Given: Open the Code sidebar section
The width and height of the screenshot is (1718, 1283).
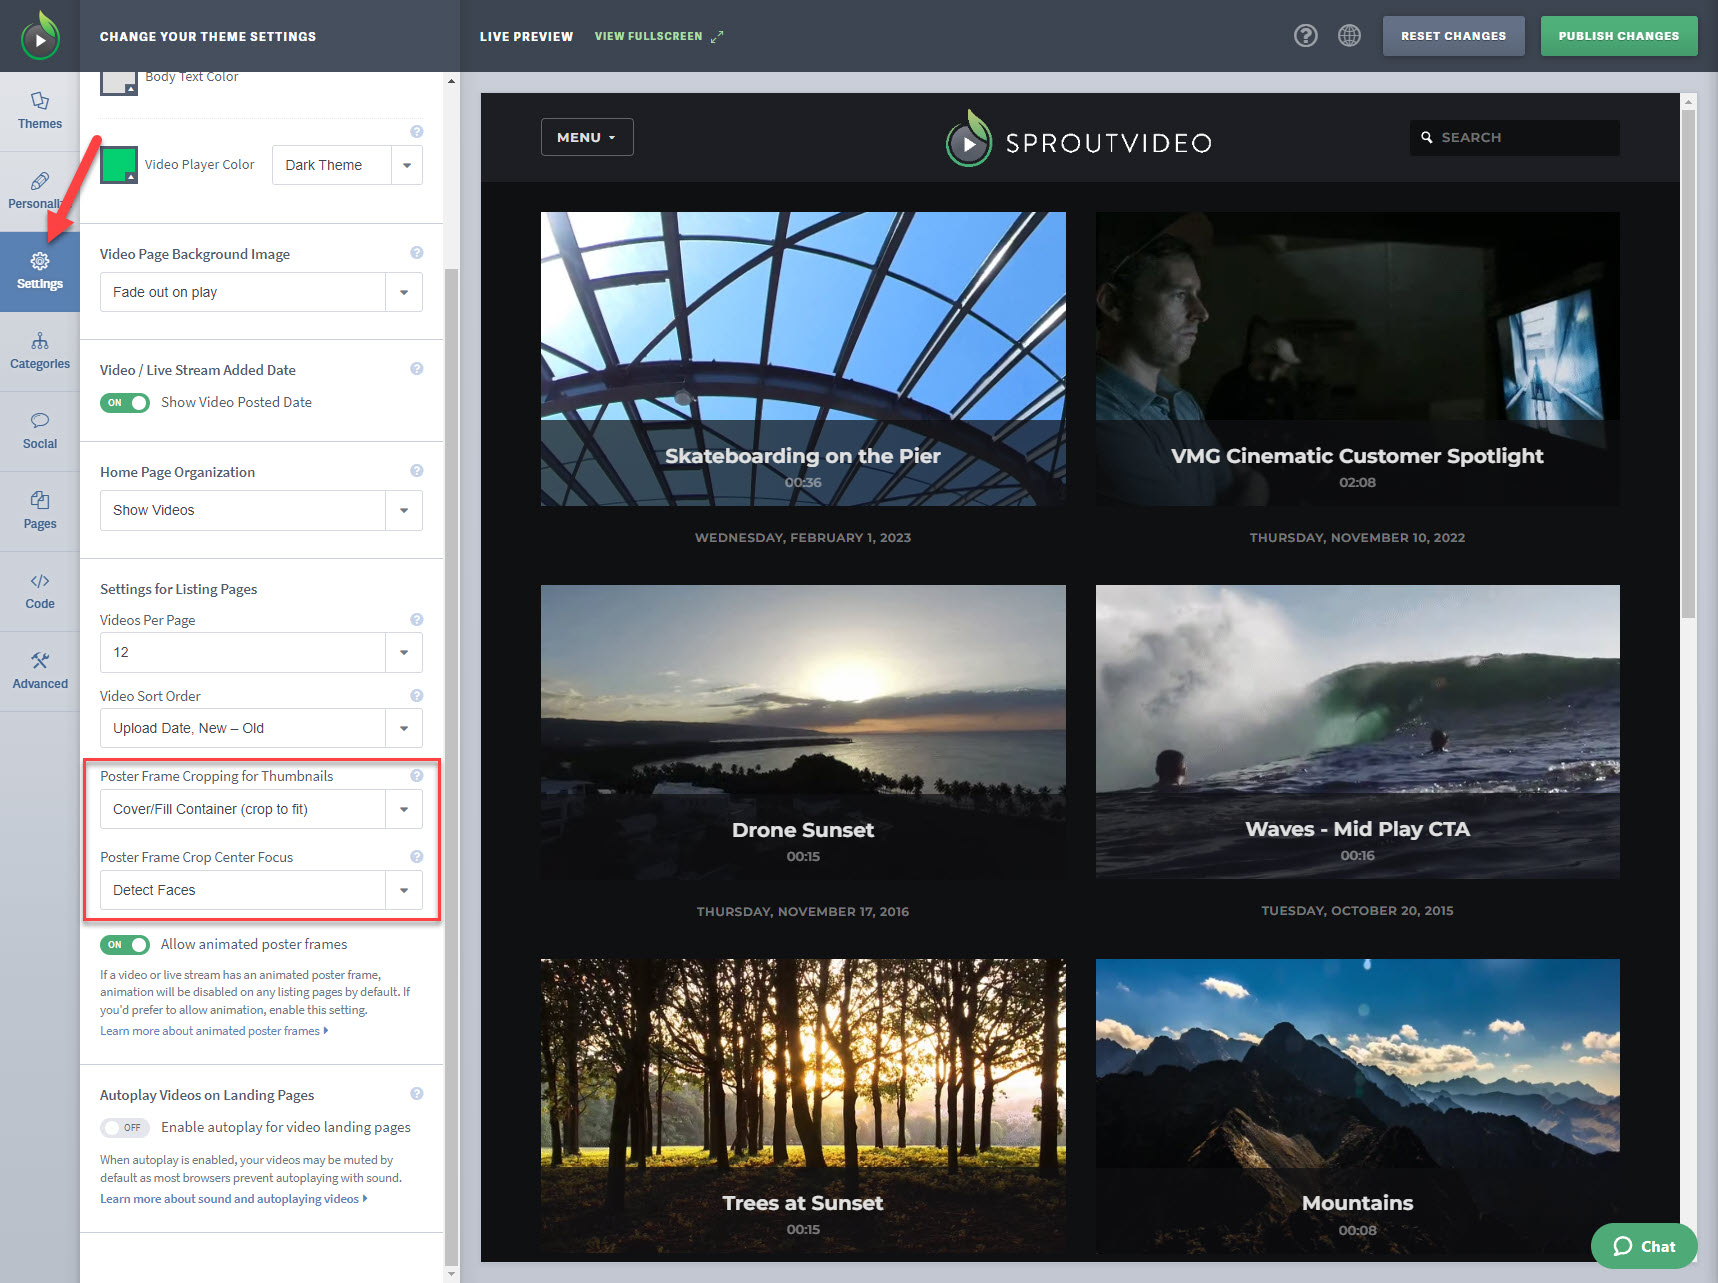Looking at the screenshot, I should click(x=40, y=591).
